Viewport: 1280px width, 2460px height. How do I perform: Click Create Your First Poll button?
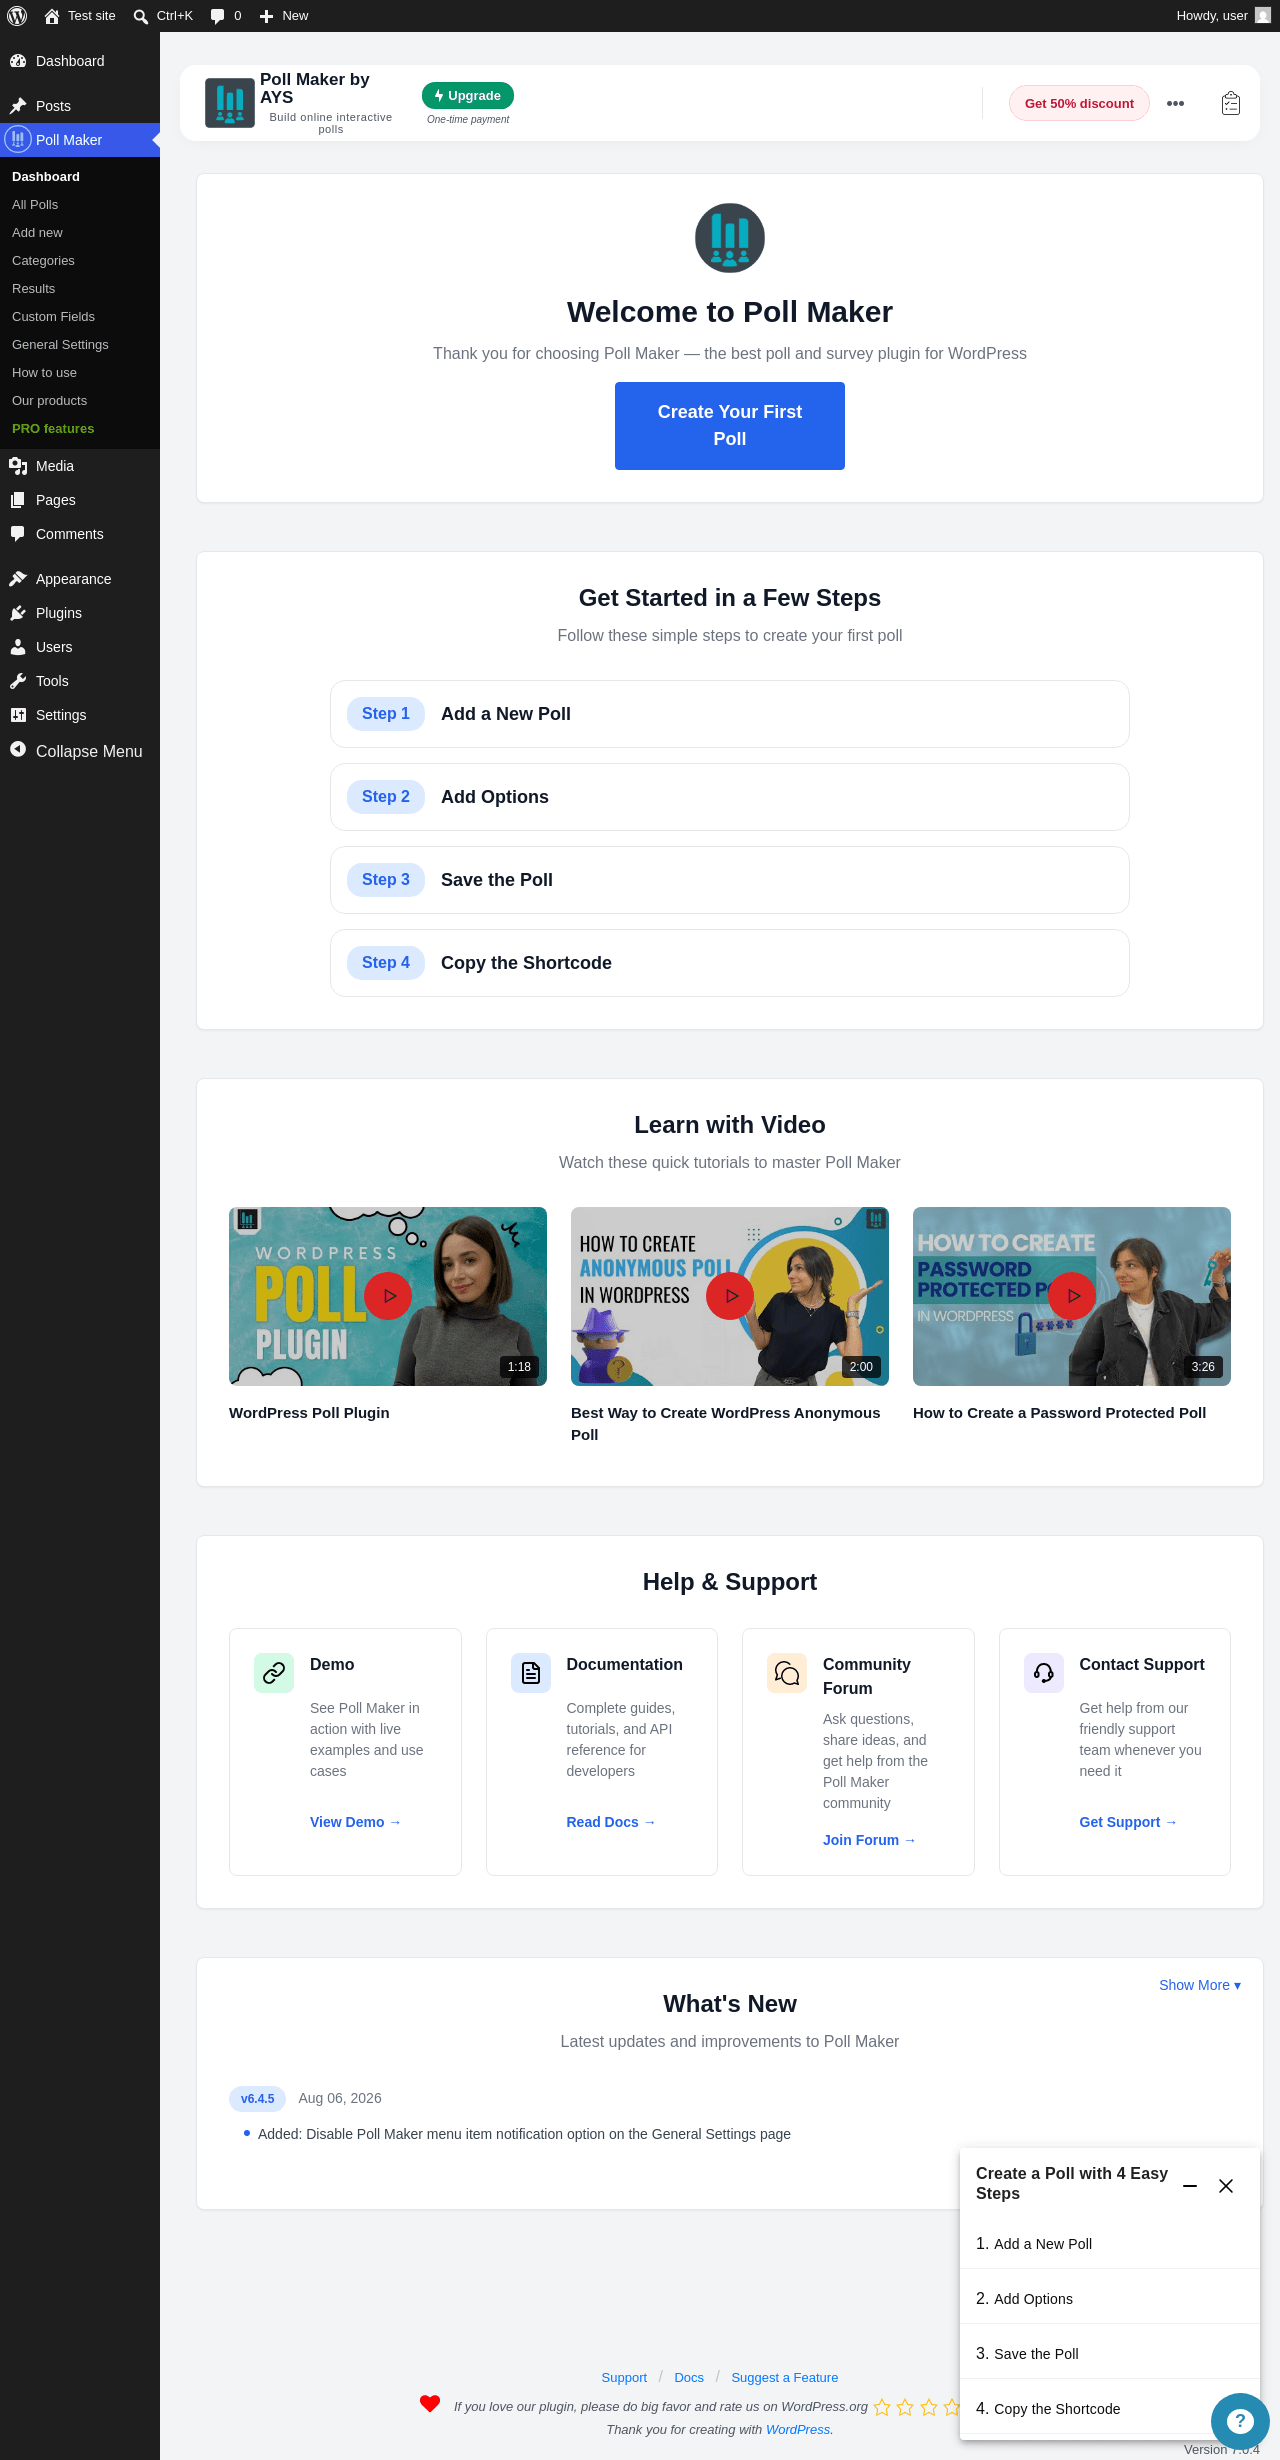[730, 426]
